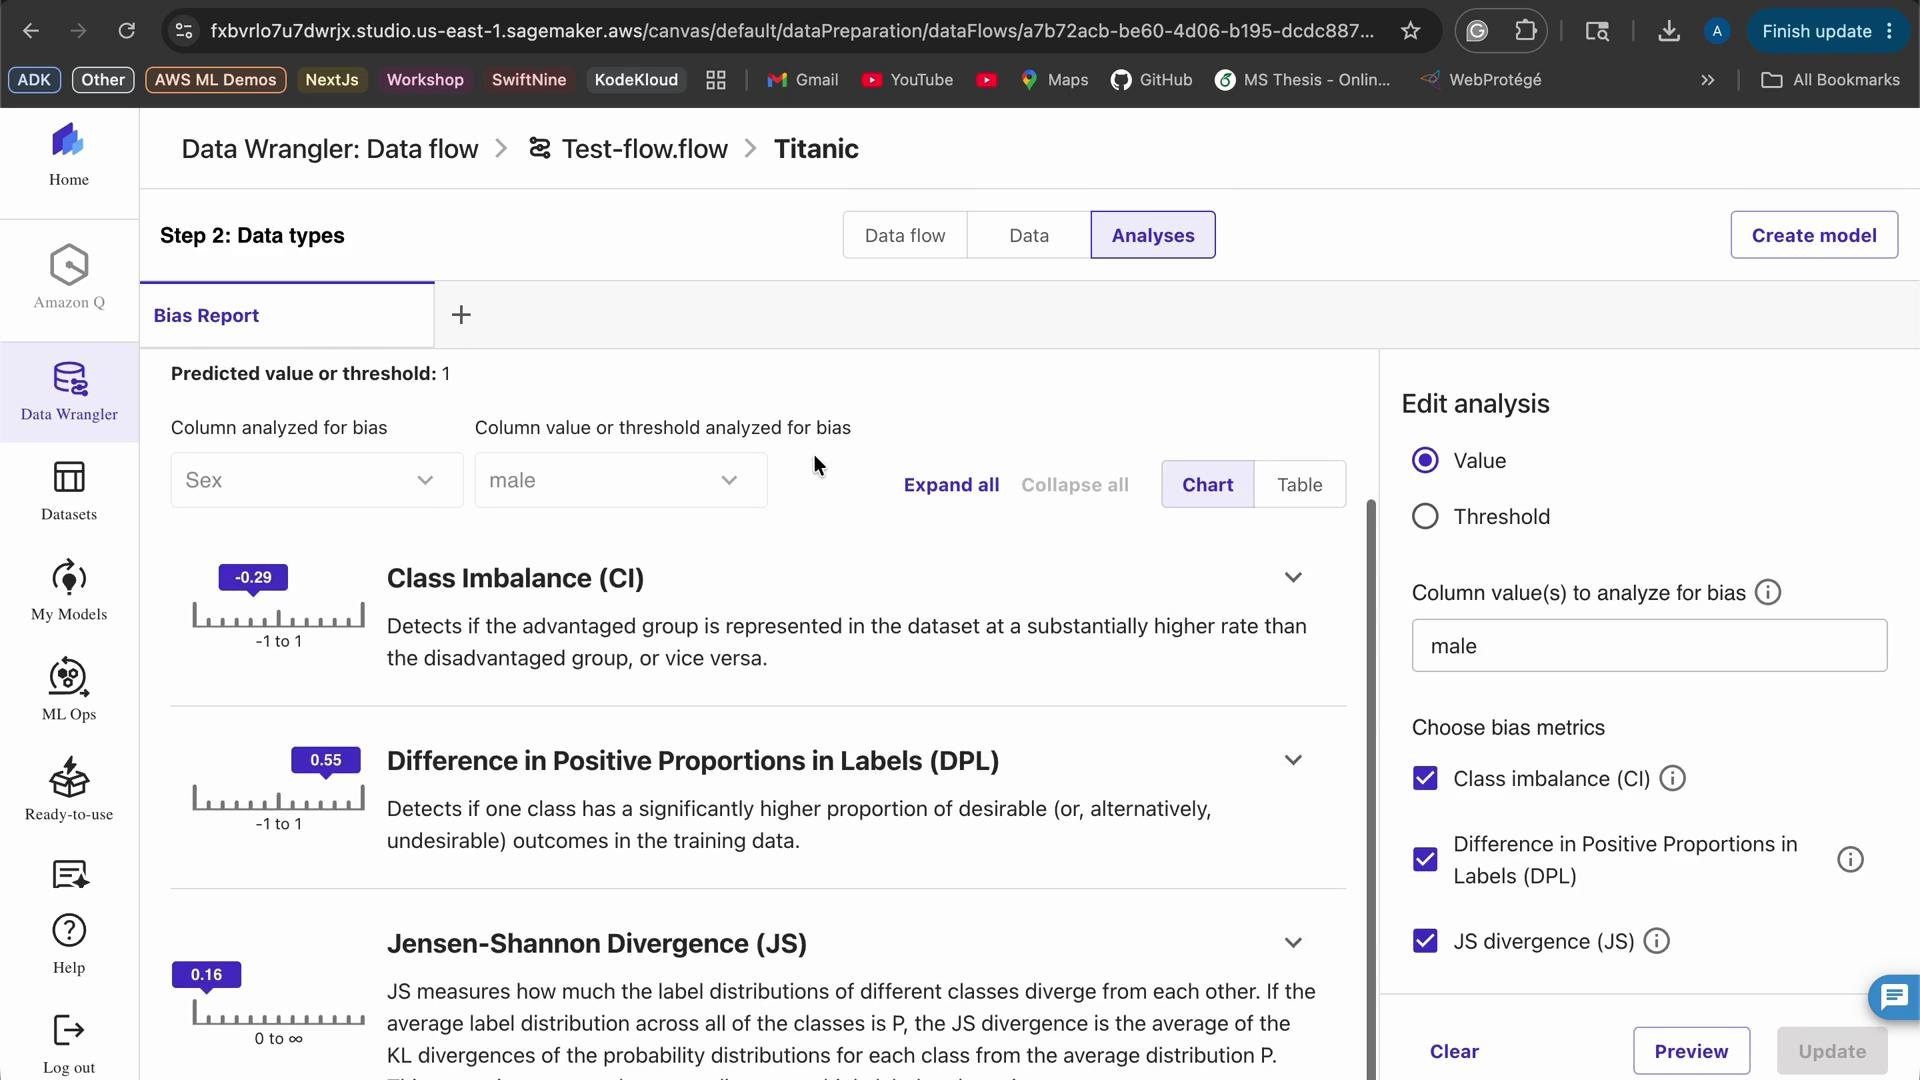Click the browser back arrow

point(31,31)
